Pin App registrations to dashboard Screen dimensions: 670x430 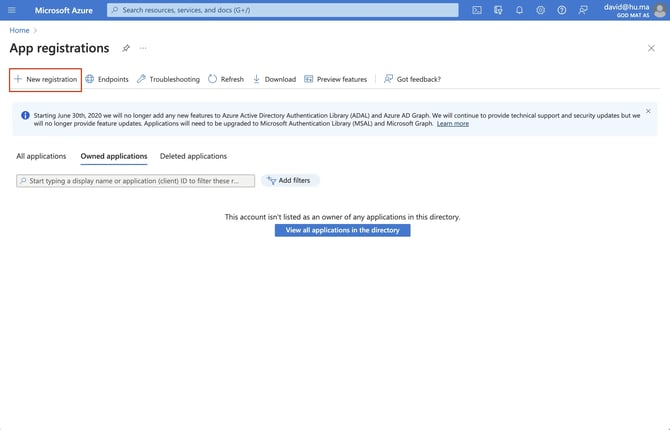(126, 48)
